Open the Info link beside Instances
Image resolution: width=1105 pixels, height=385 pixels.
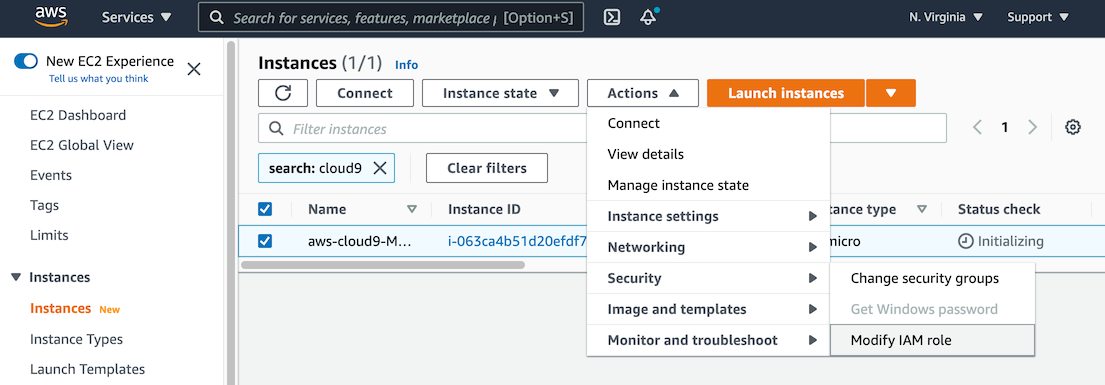[x=407, y=65]
